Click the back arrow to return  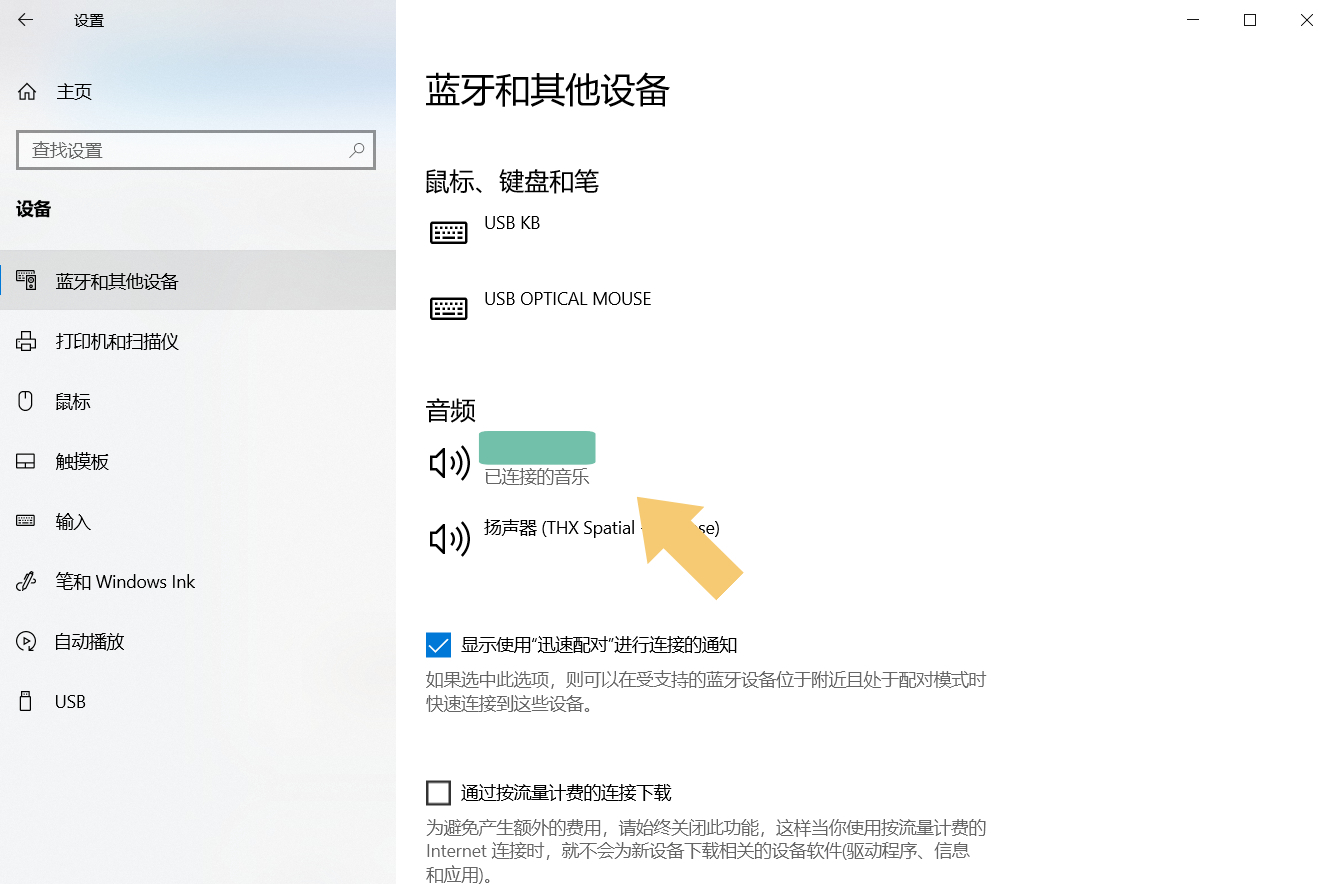click(x=23, y=19)
